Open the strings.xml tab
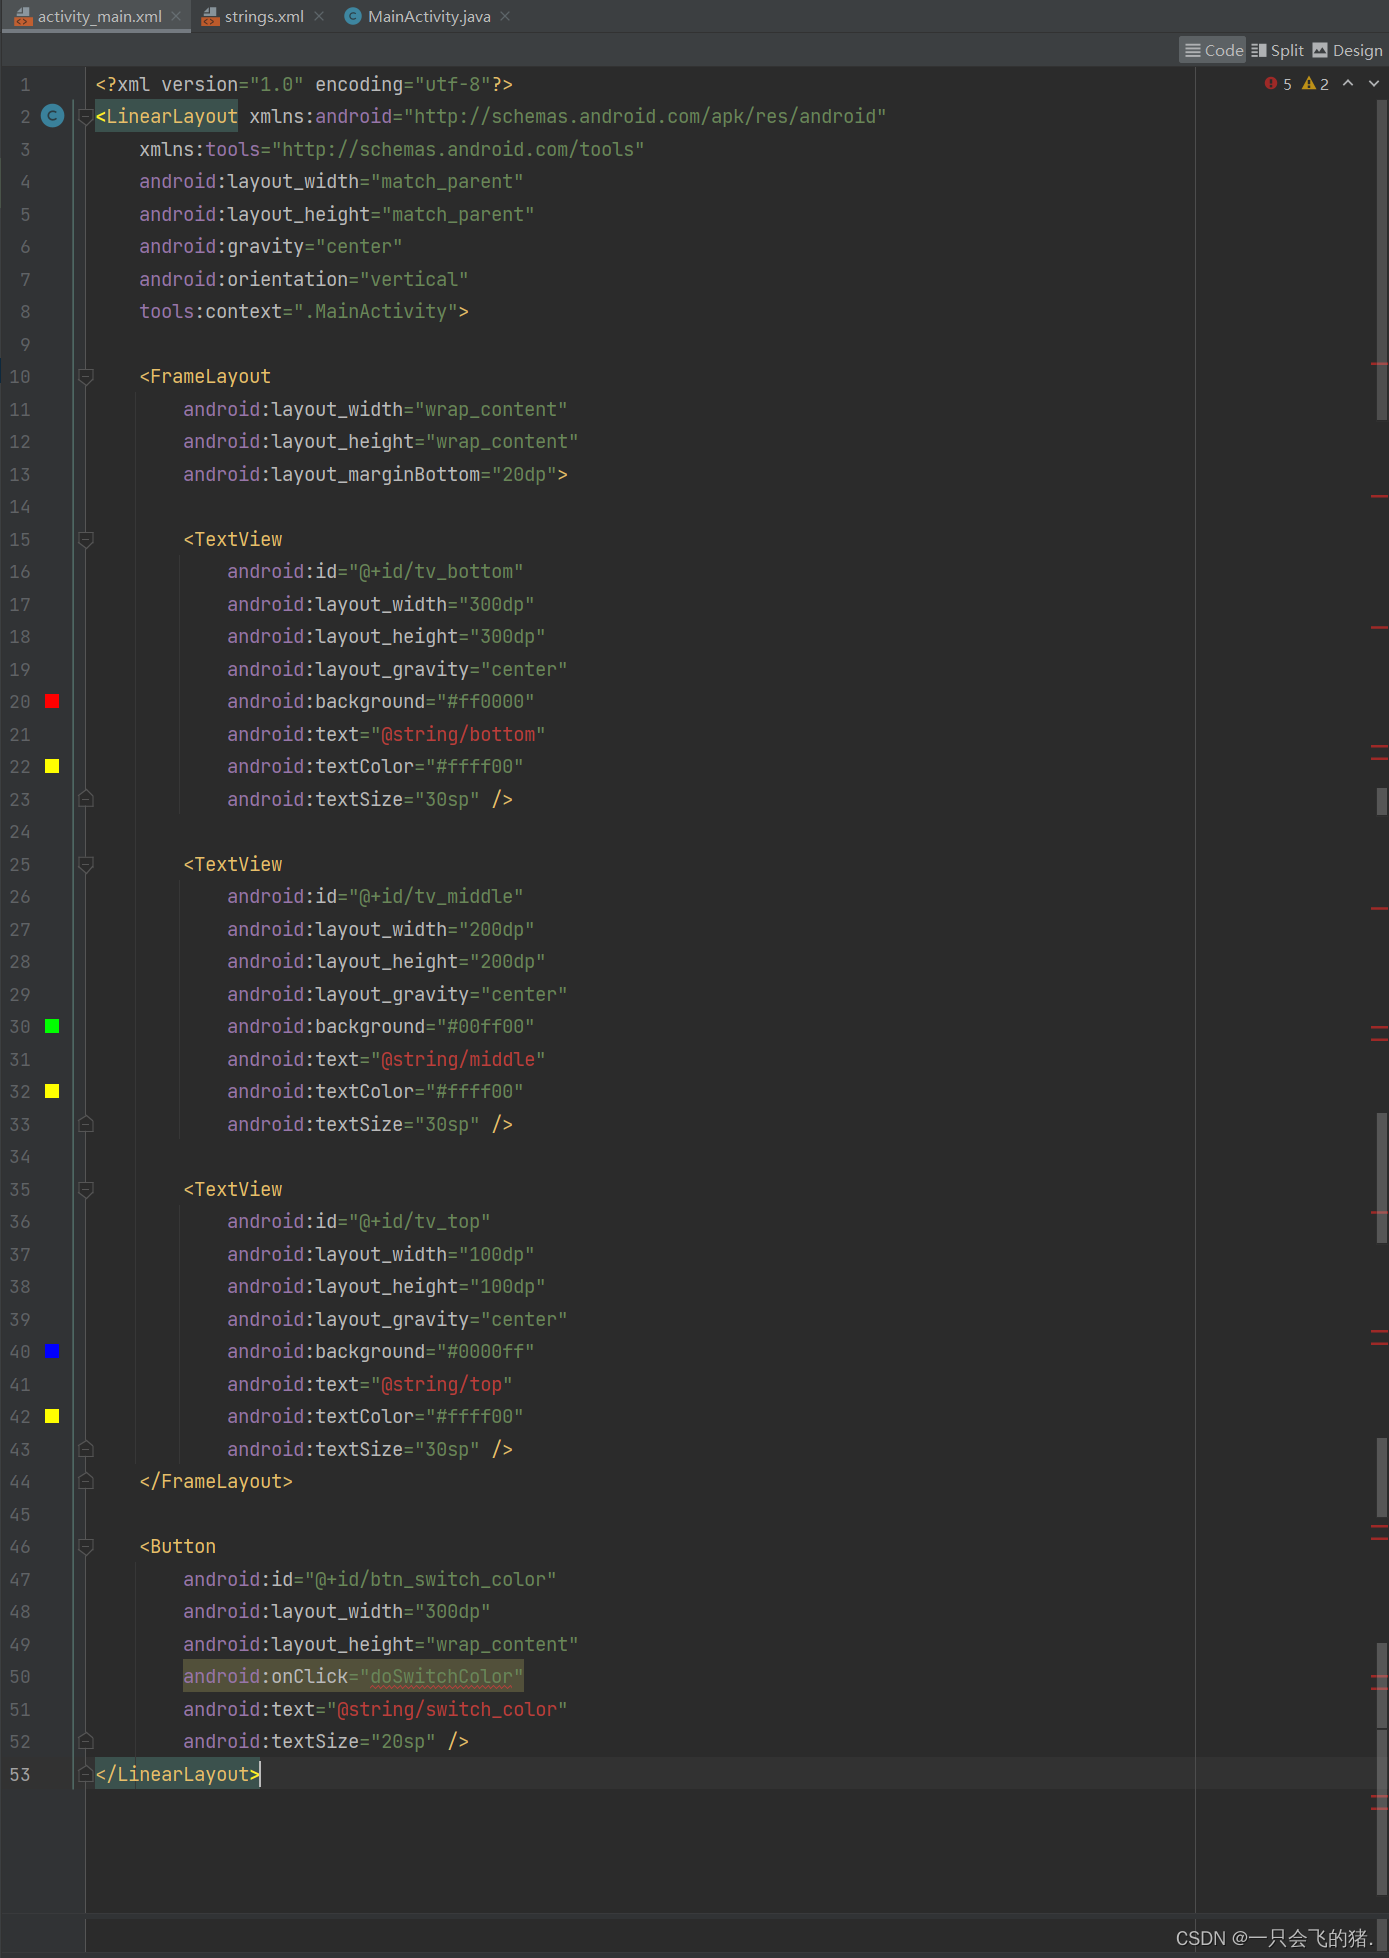Image resolution: width=1389 pixels, height=1958 pixels. pos(264,16)
